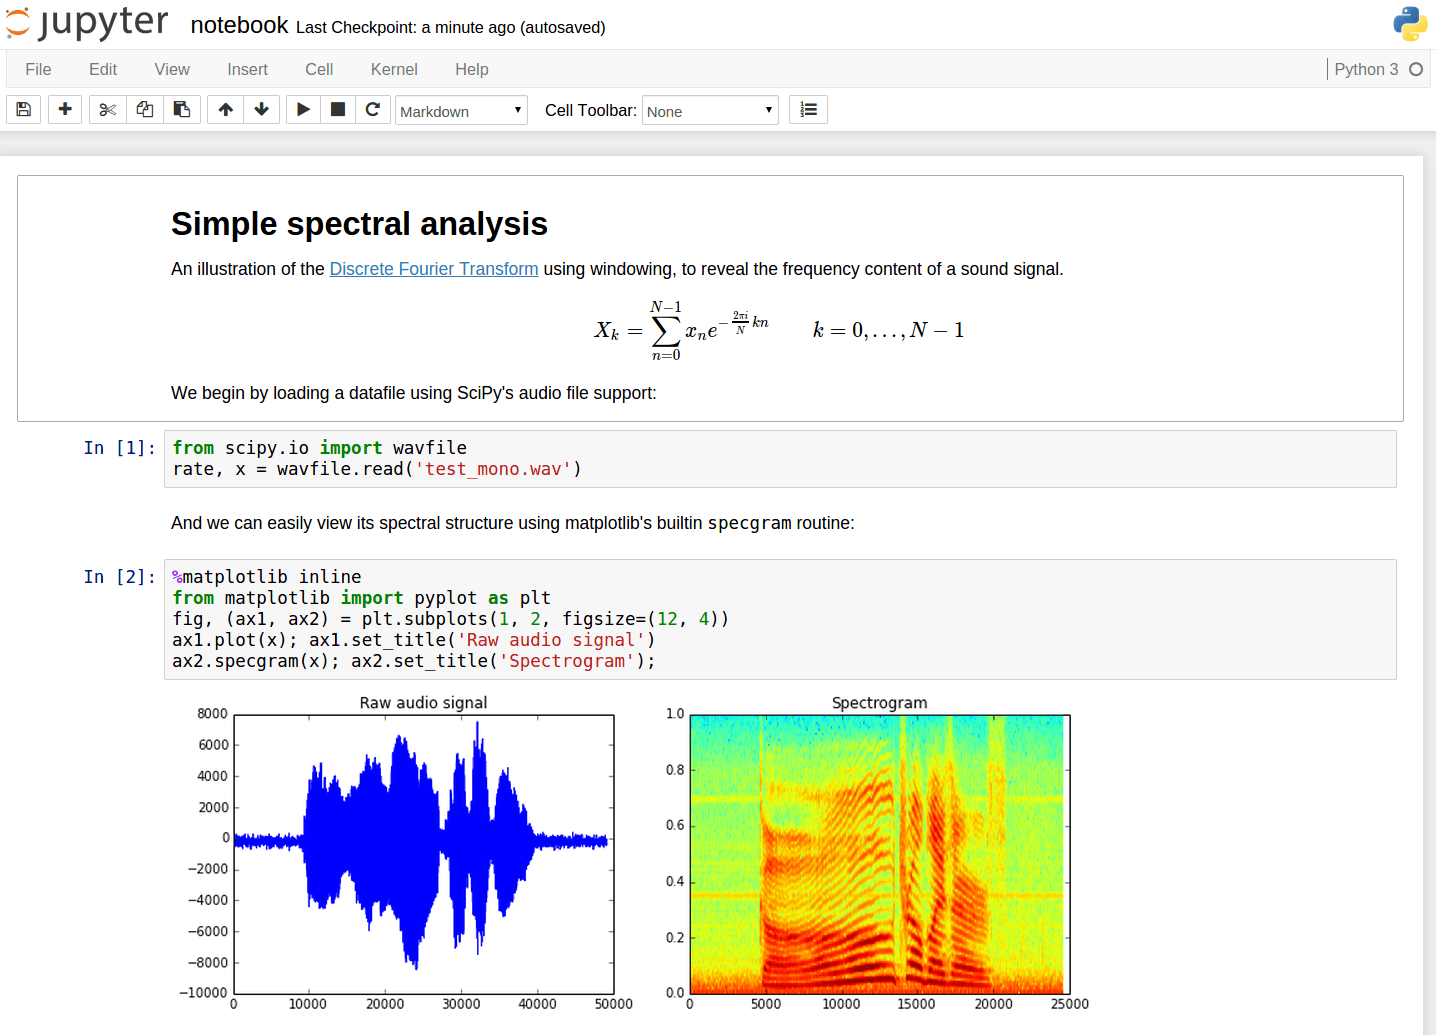Save notebook with the floppy disk icon
Viewport: 1436px width, 1035px height.
tap(24, 109)
